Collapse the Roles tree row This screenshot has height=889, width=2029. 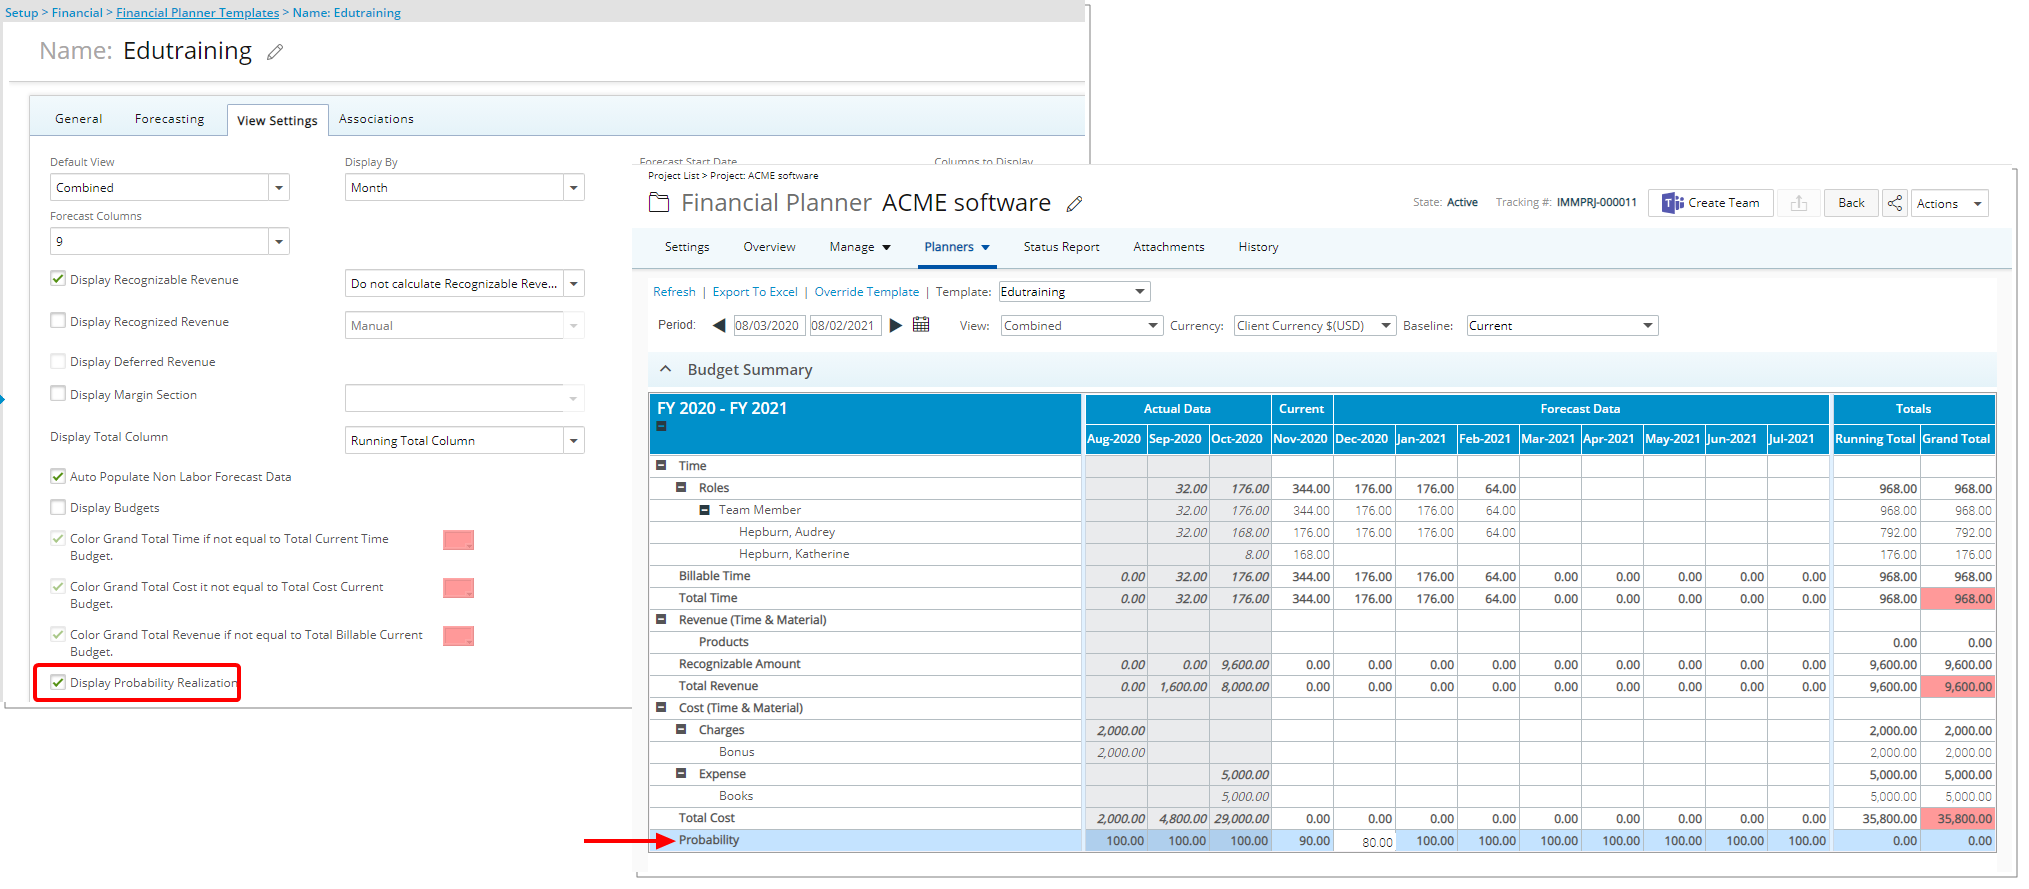point(681,487)
